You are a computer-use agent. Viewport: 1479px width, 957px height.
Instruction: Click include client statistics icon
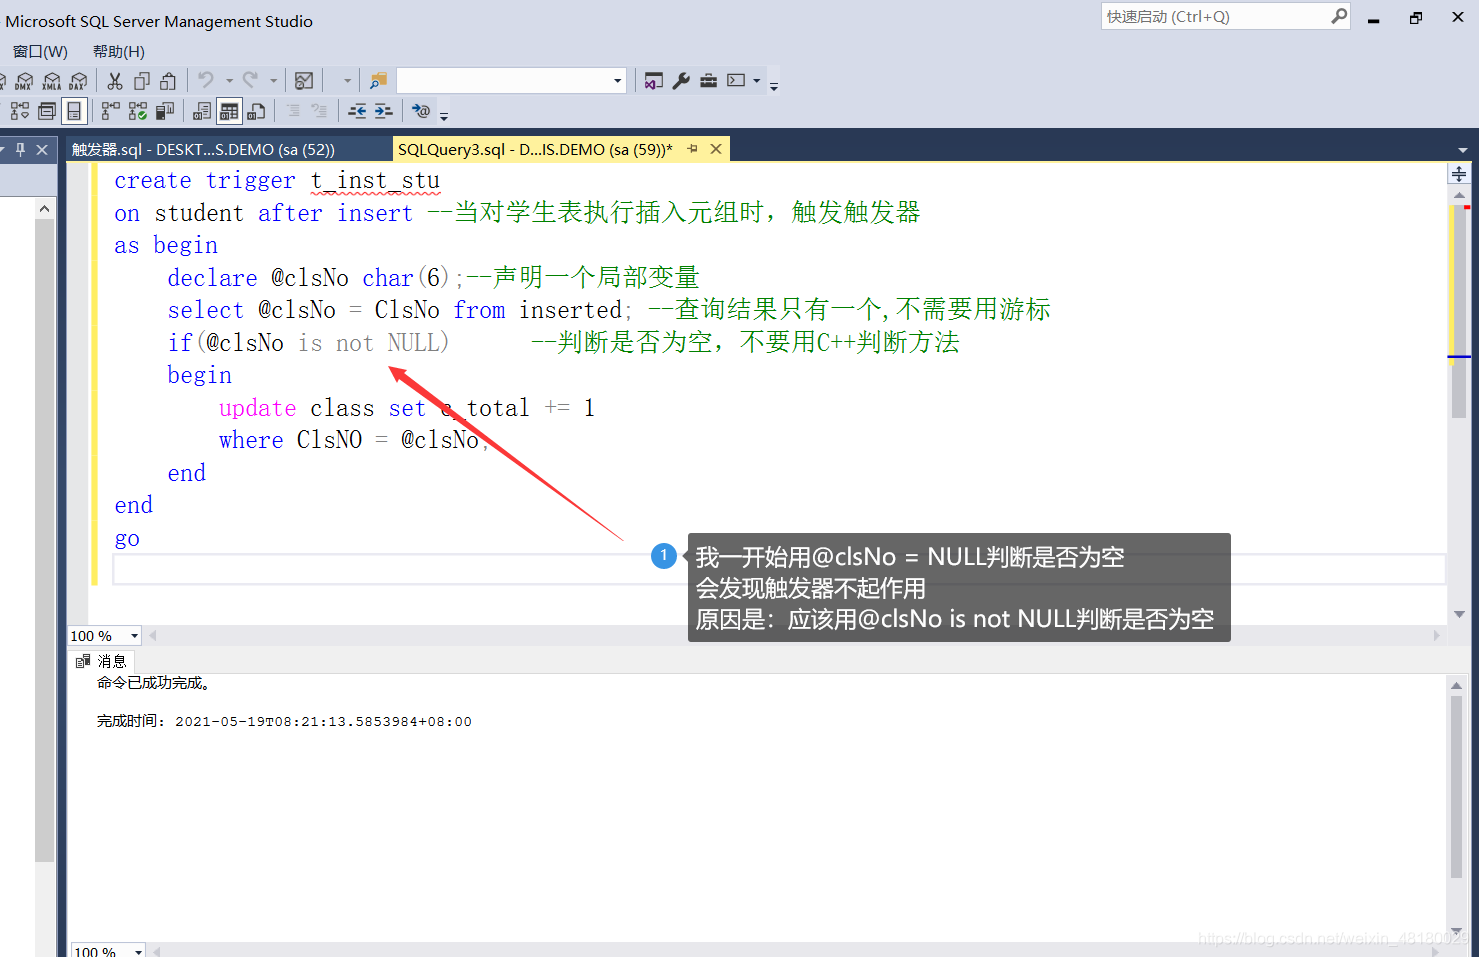(x=165, y=111)
